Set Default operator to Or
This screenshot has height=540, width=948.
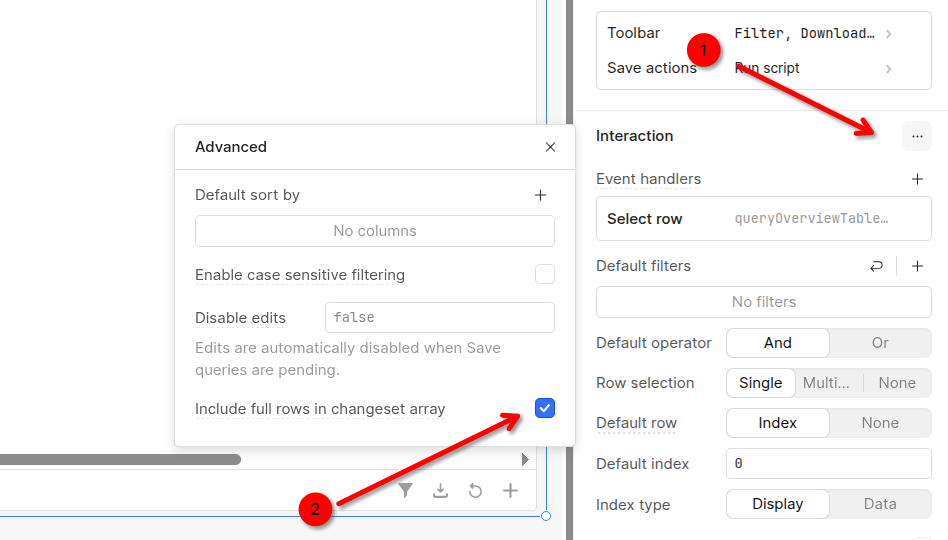(880, 343)
